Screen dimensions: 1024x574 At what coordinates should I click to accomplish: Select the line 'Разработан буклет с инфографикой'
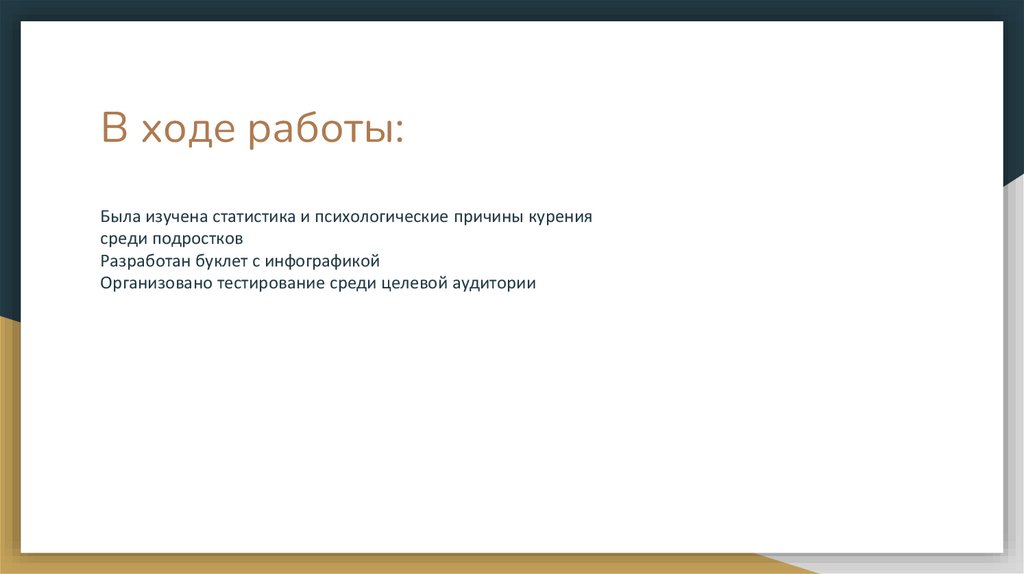(x=240, y=261)
